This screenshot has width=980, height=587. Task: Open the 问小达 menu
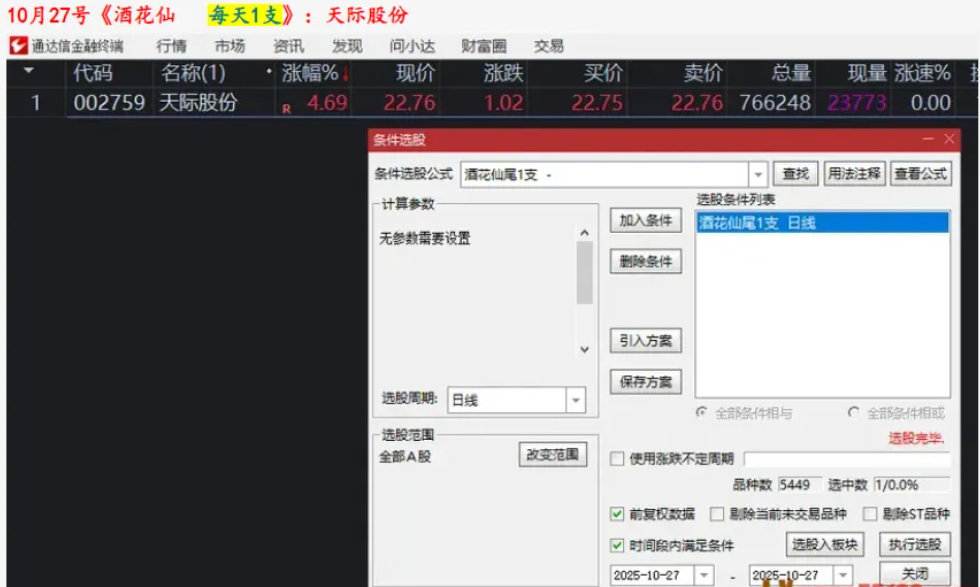pos(412,46)
